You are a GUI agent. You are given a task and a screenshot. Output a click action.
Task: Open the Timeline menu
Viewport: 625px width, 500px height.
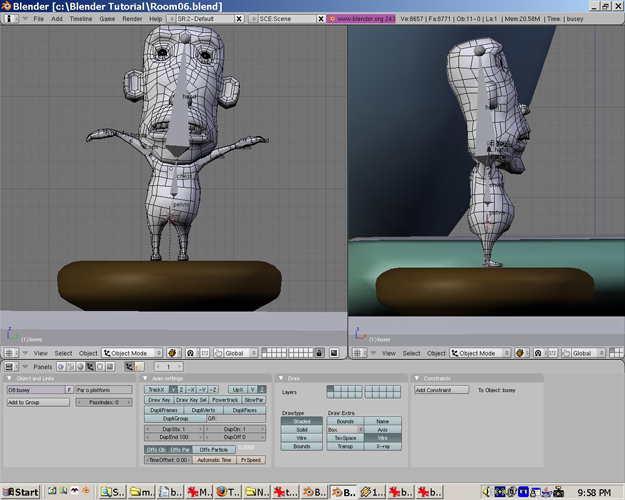coord(80,19)
